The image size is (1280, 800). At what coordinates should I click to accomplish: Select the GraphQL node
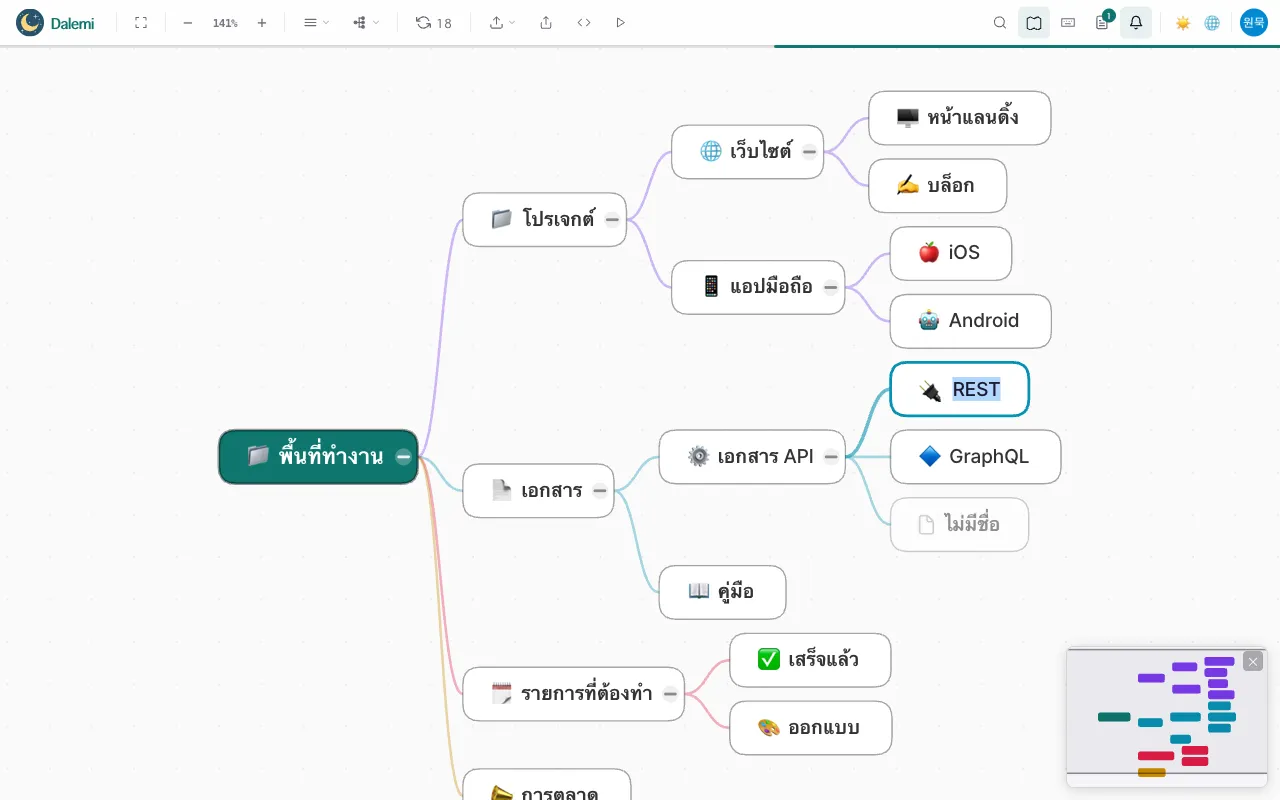tap(975, 457)
